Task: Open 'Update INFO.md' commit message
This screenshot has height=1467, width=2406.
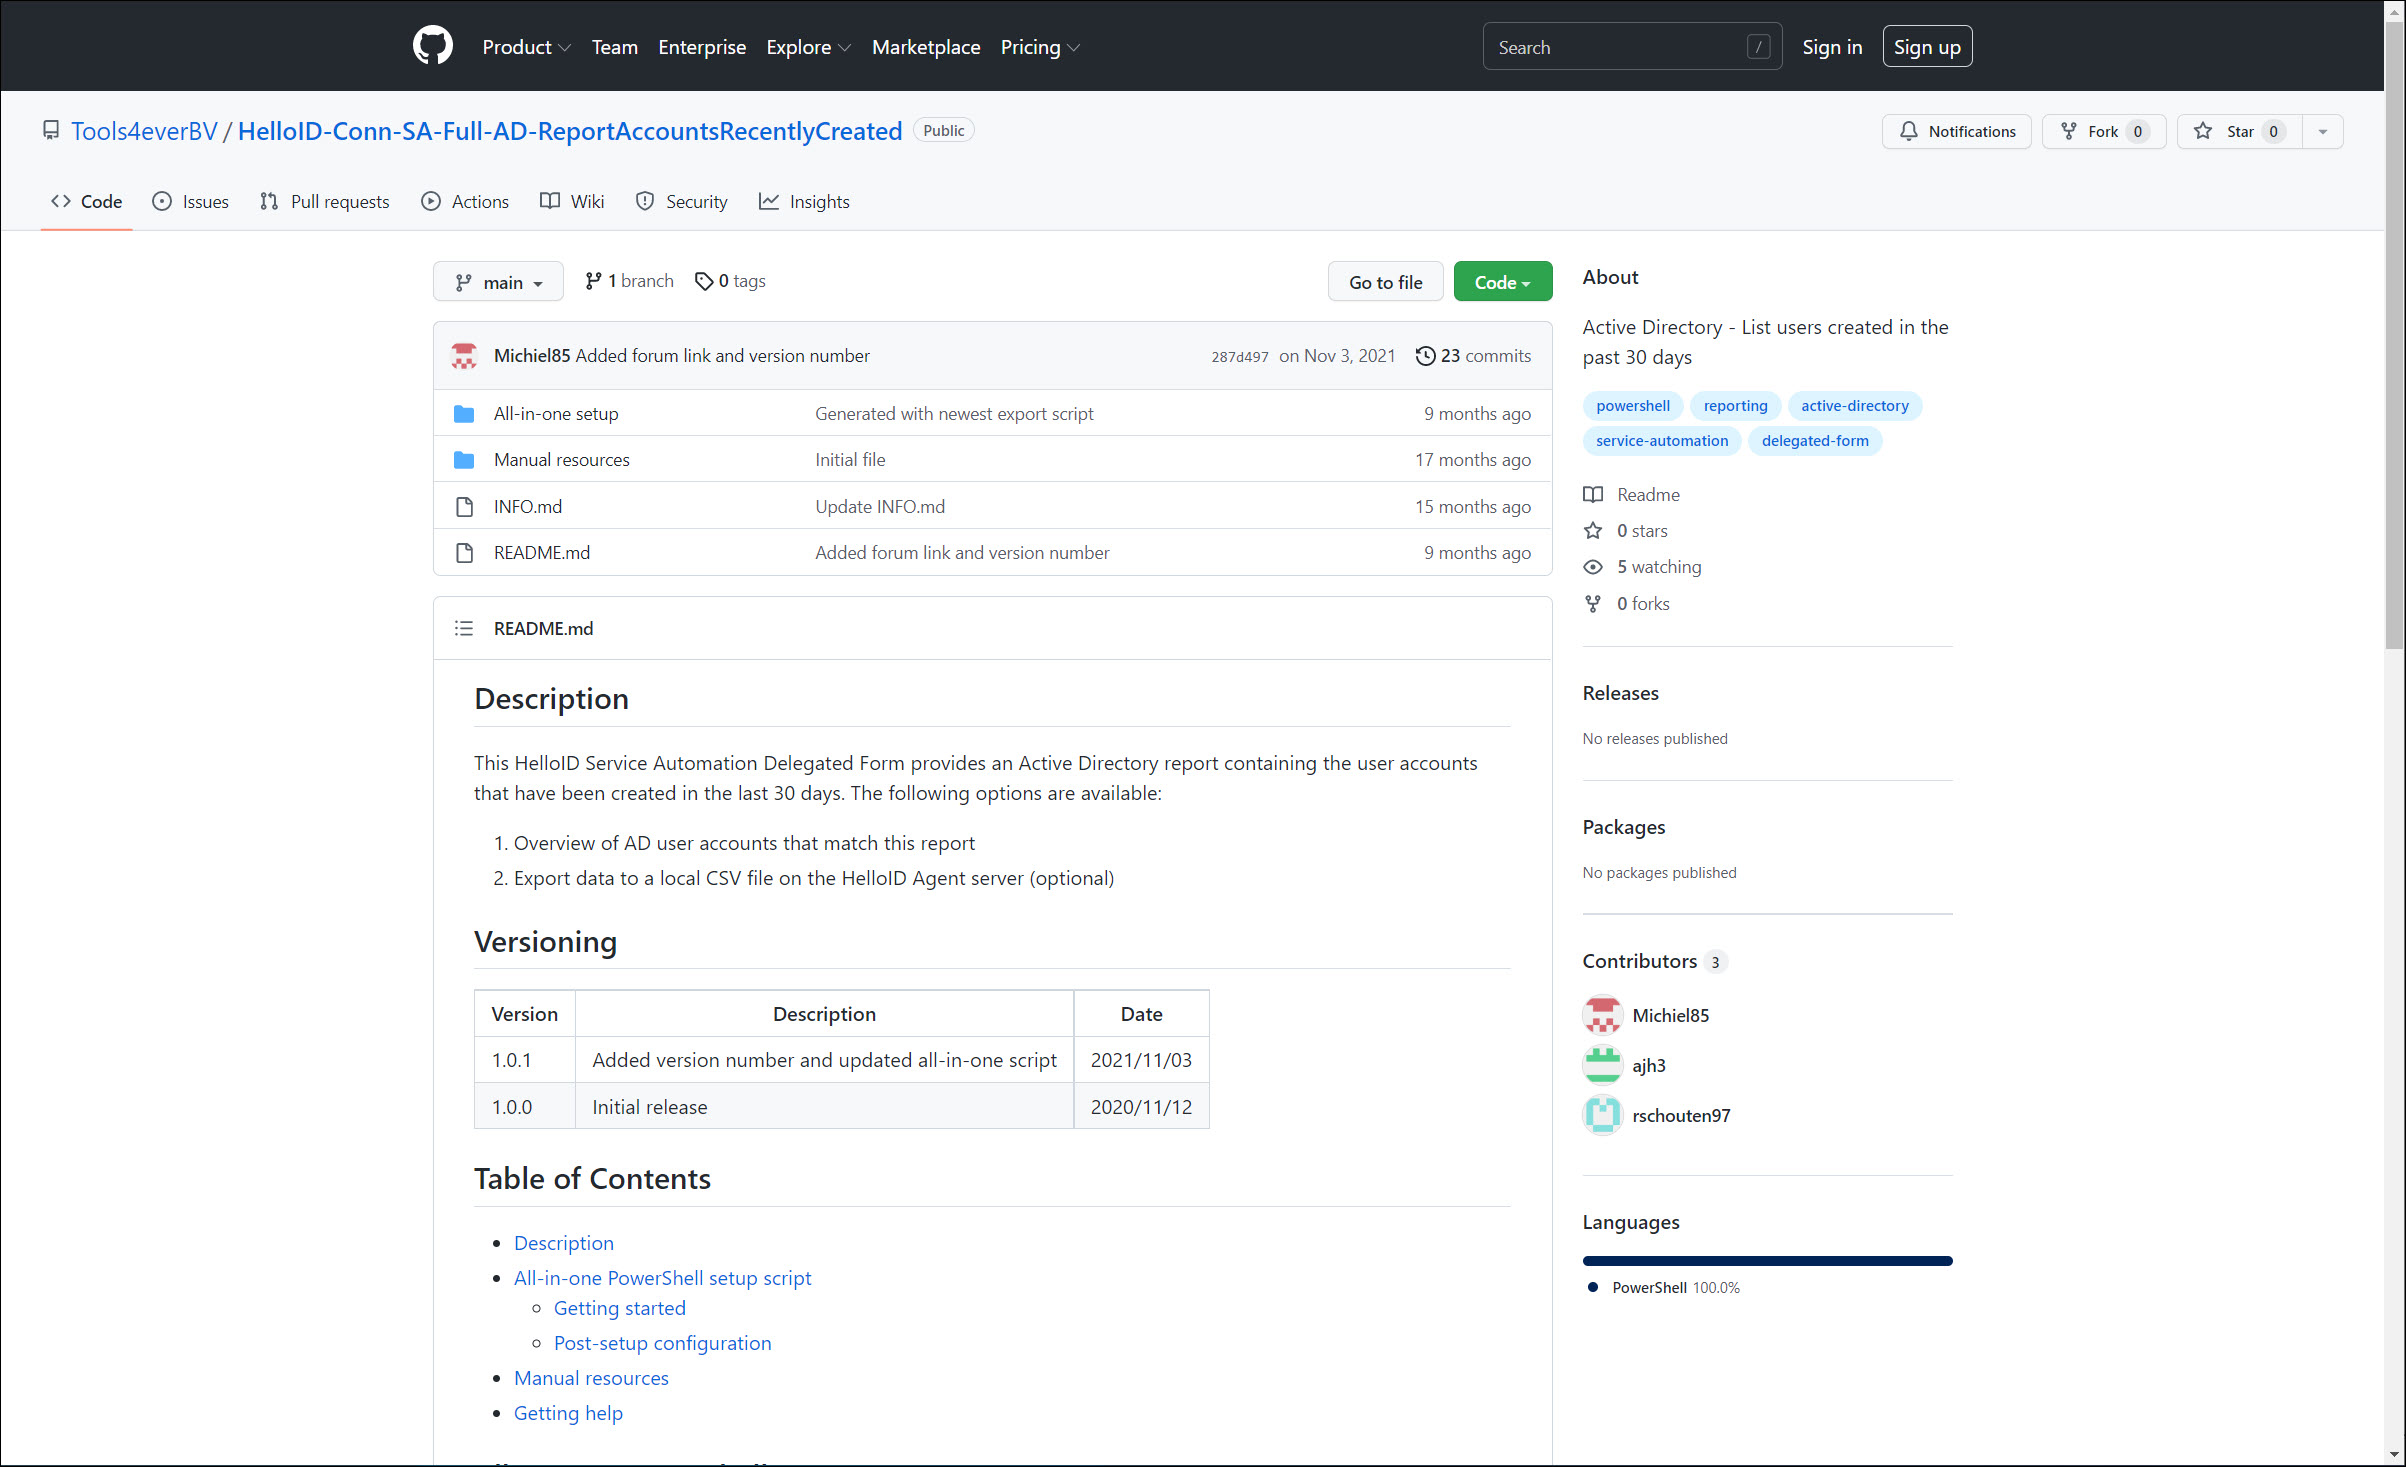Action: [879, 506]
